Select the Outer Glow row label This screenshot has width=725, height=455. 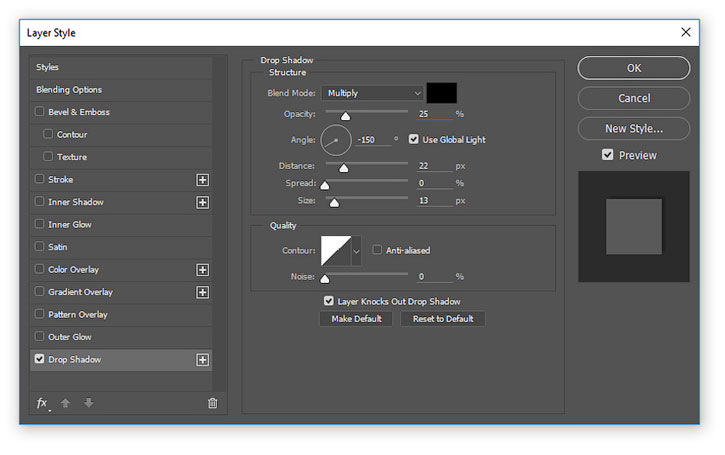pyautogui.click(x=70, y=337)
